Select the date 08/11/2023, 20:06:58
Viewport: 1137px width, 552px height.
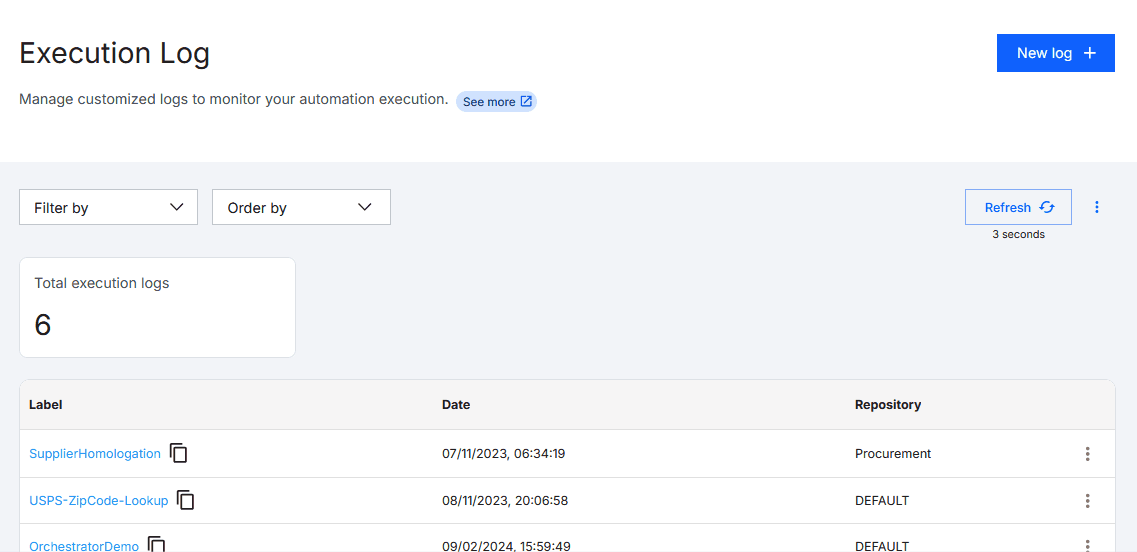pyautogui.click(x=504, y=500)
